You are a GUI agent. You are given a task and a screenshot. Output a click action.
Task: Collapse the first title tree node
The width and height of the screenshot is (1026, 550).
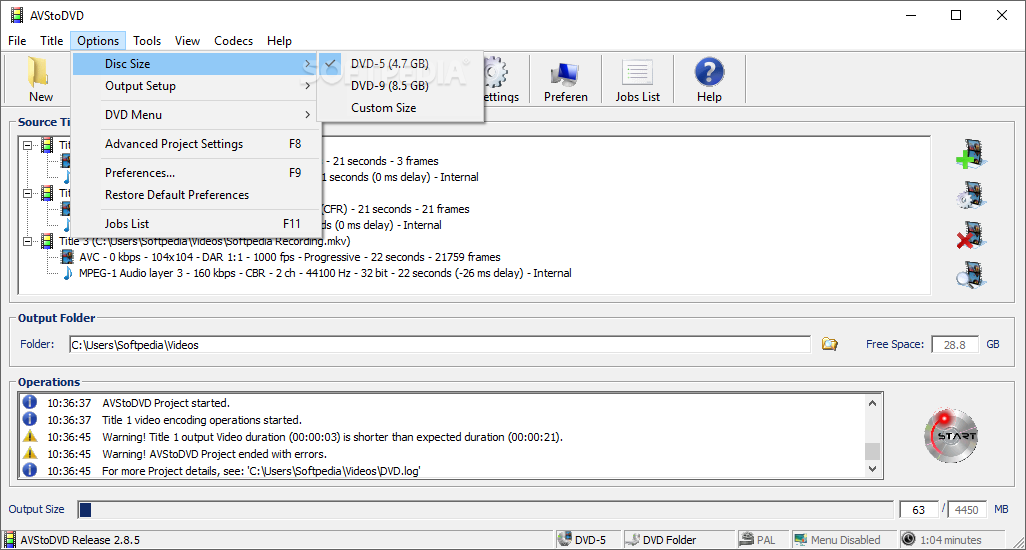coord(27,145)
